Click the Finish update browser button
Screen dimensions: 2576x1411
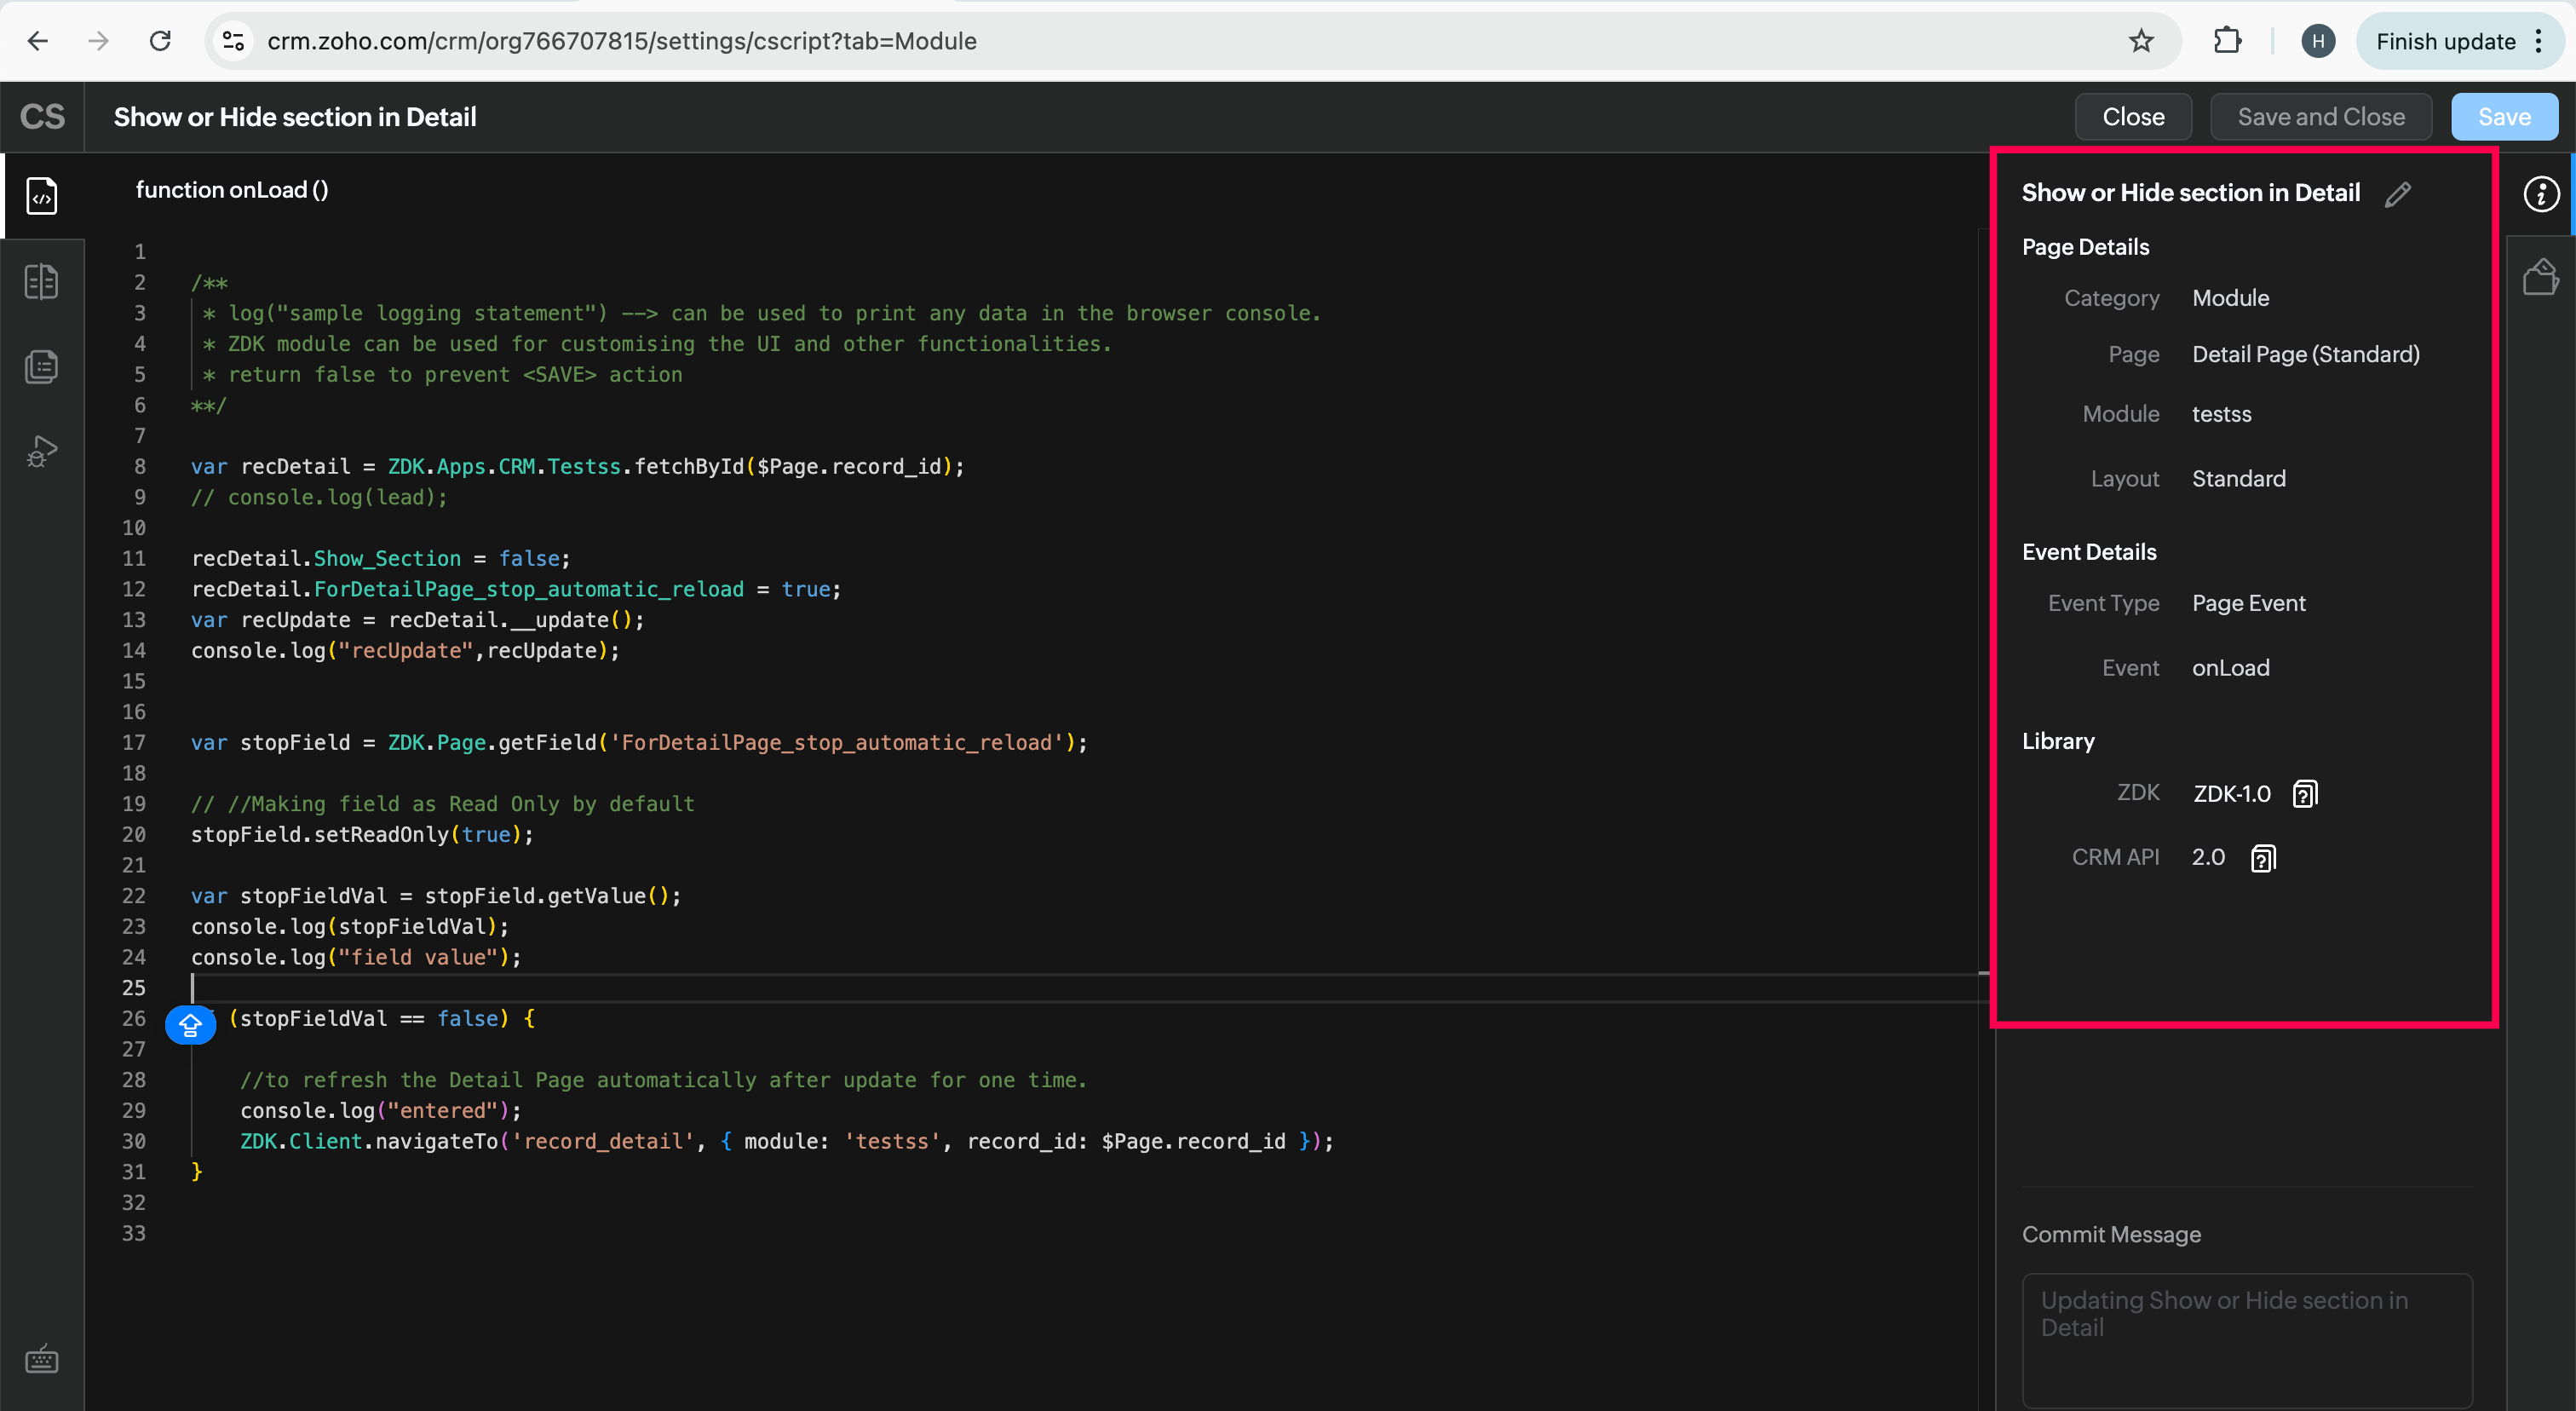click(2445, 41)
